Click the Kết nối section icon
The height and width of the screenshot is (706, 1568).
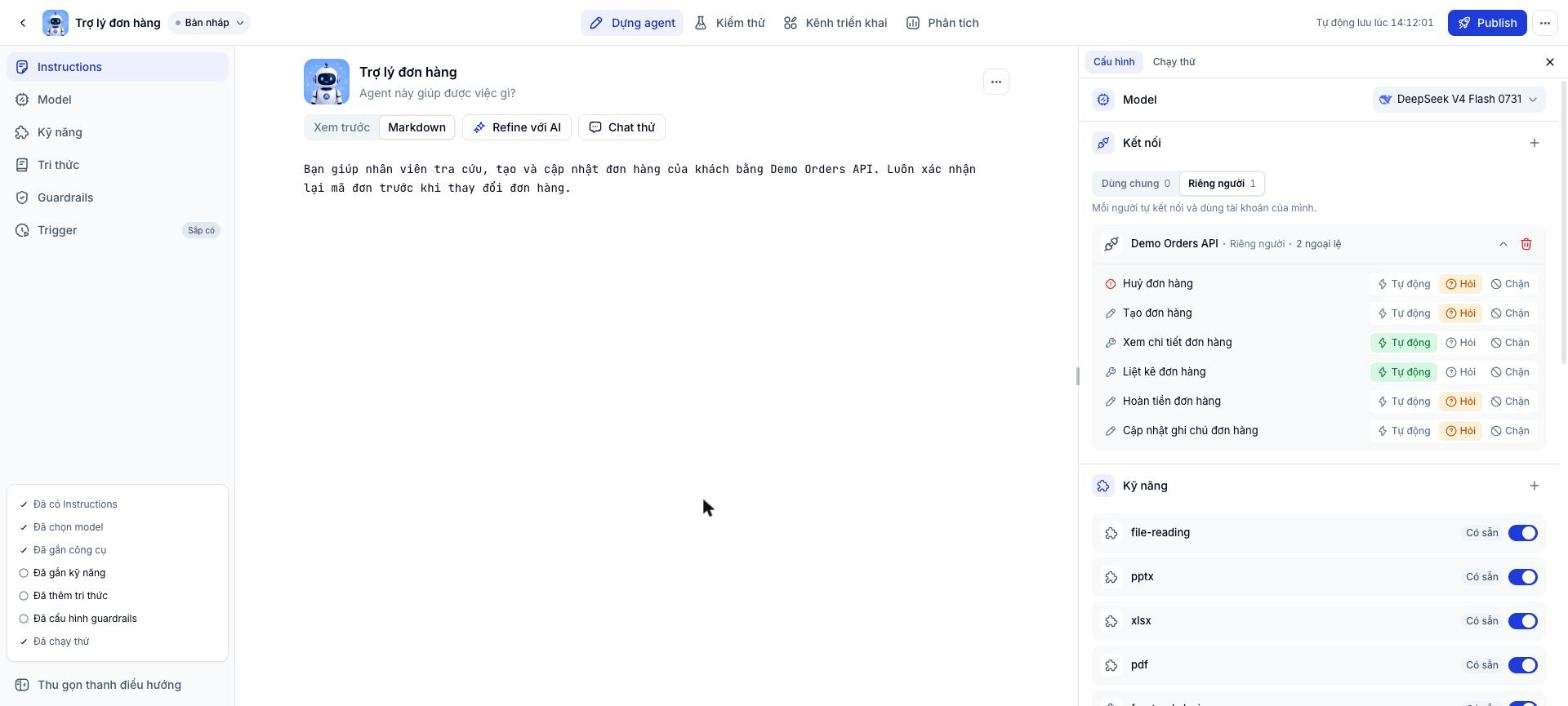point(1103,143)
